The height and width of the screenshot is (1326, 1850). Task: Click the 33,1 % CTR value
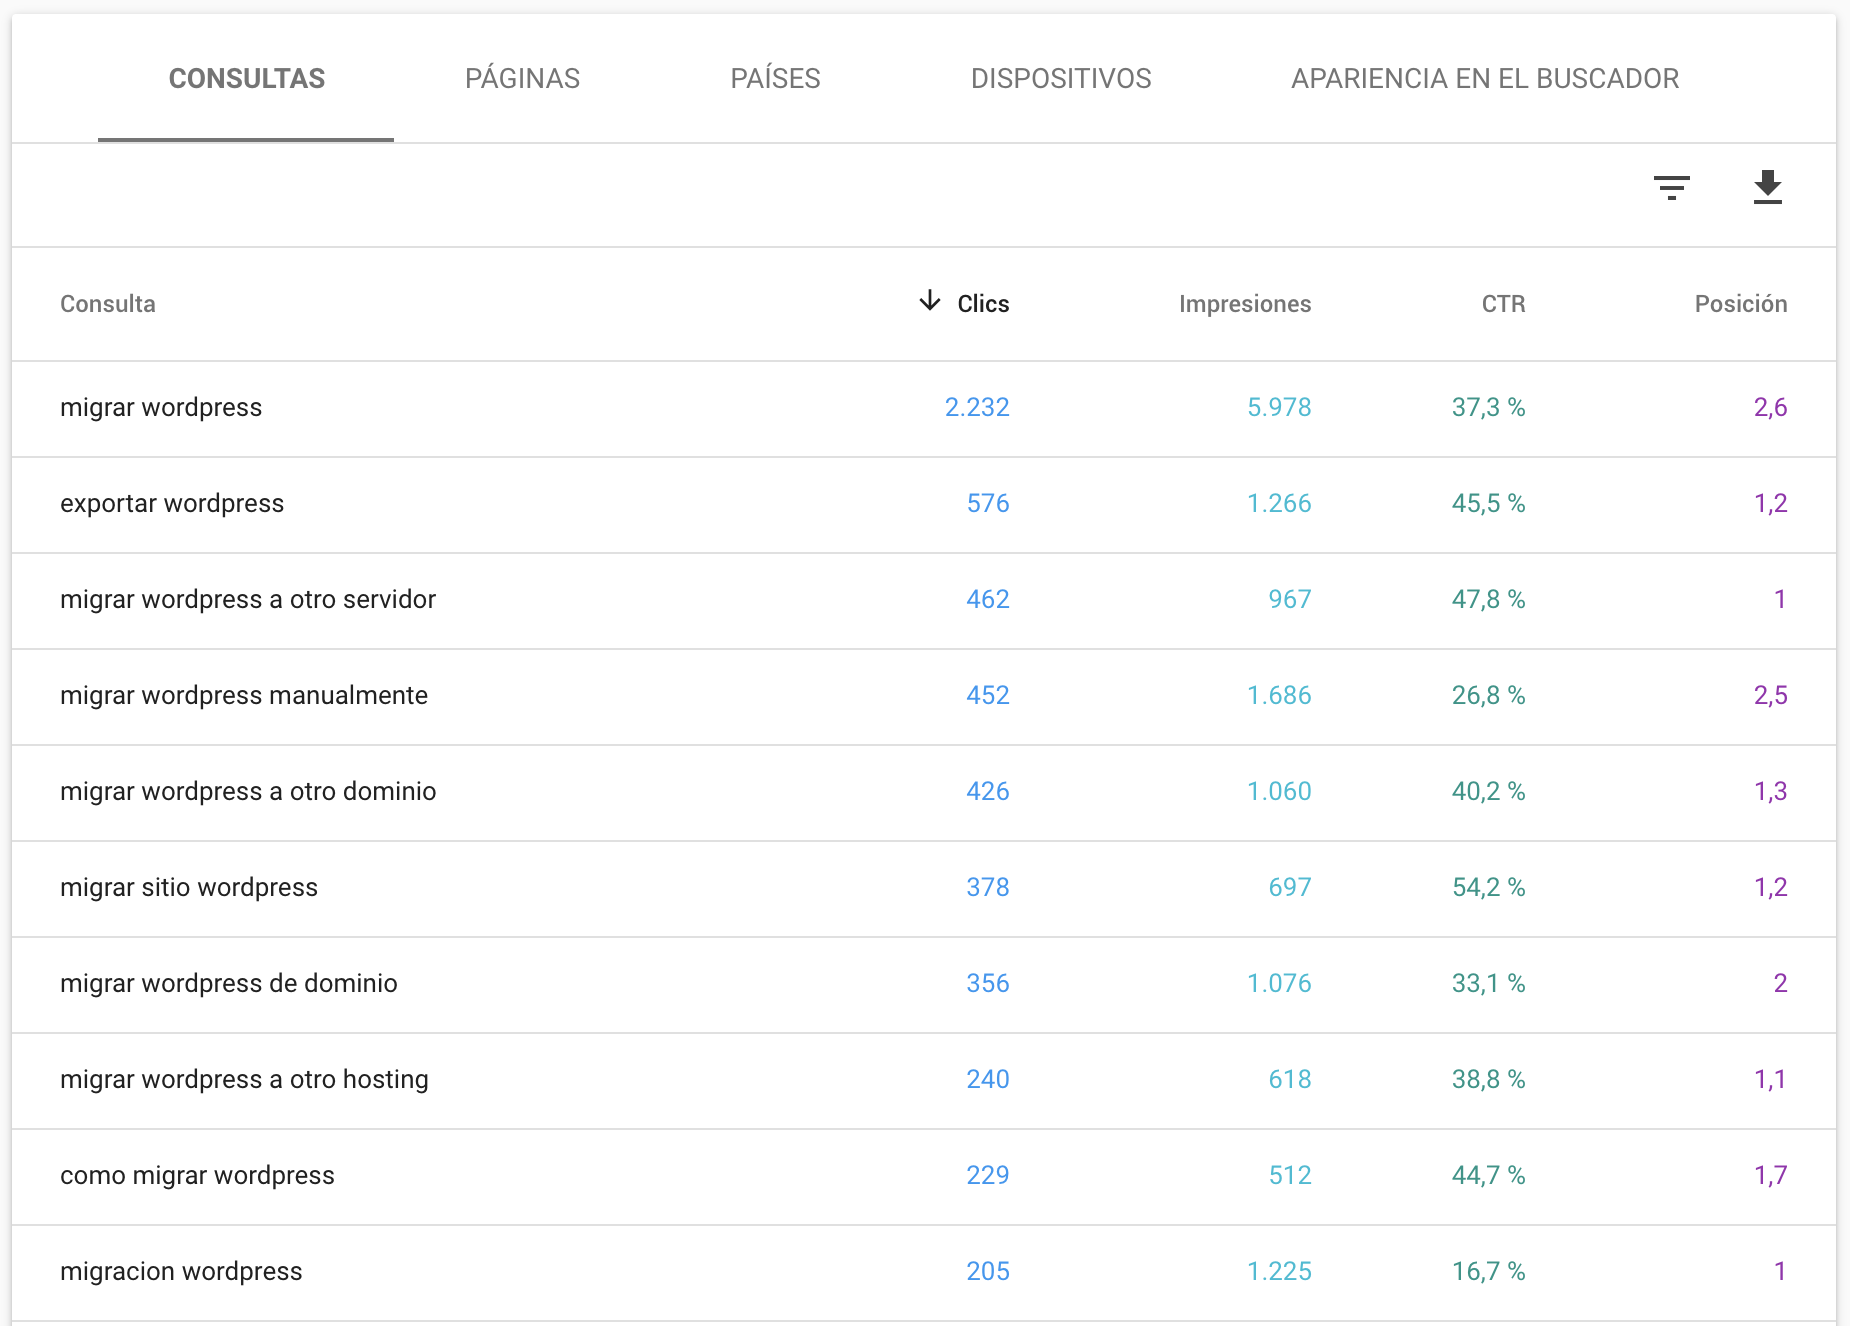coord(1488,983)
